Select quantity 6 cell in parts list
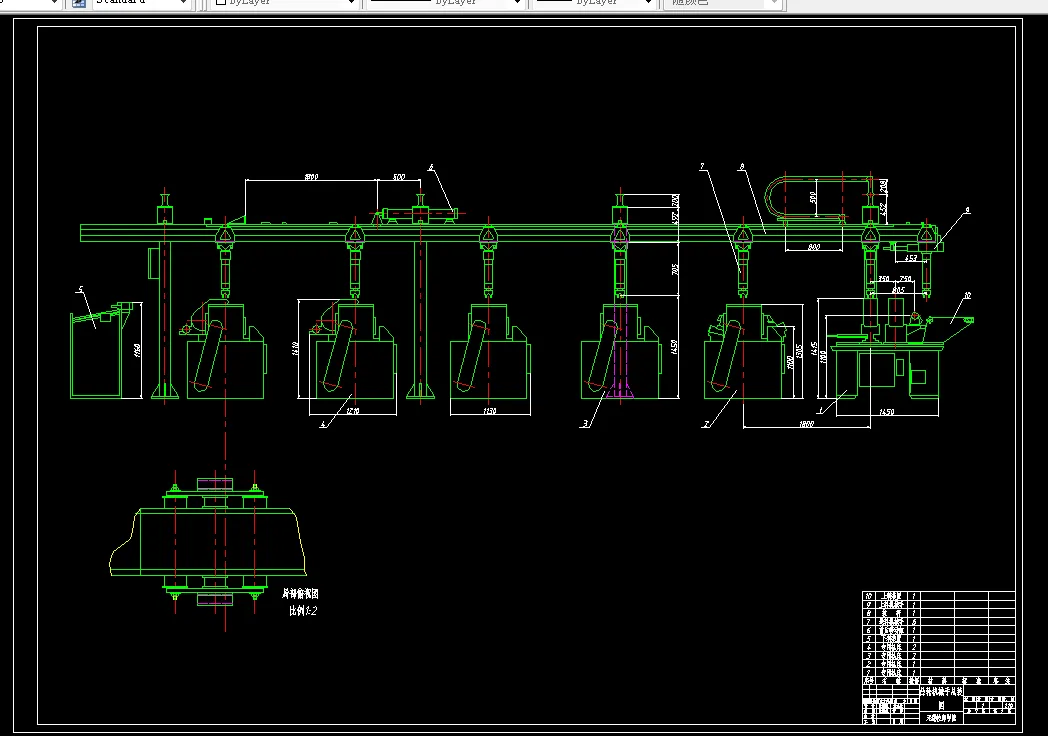Screen dimensions: 1048x736 click(914, 622)
